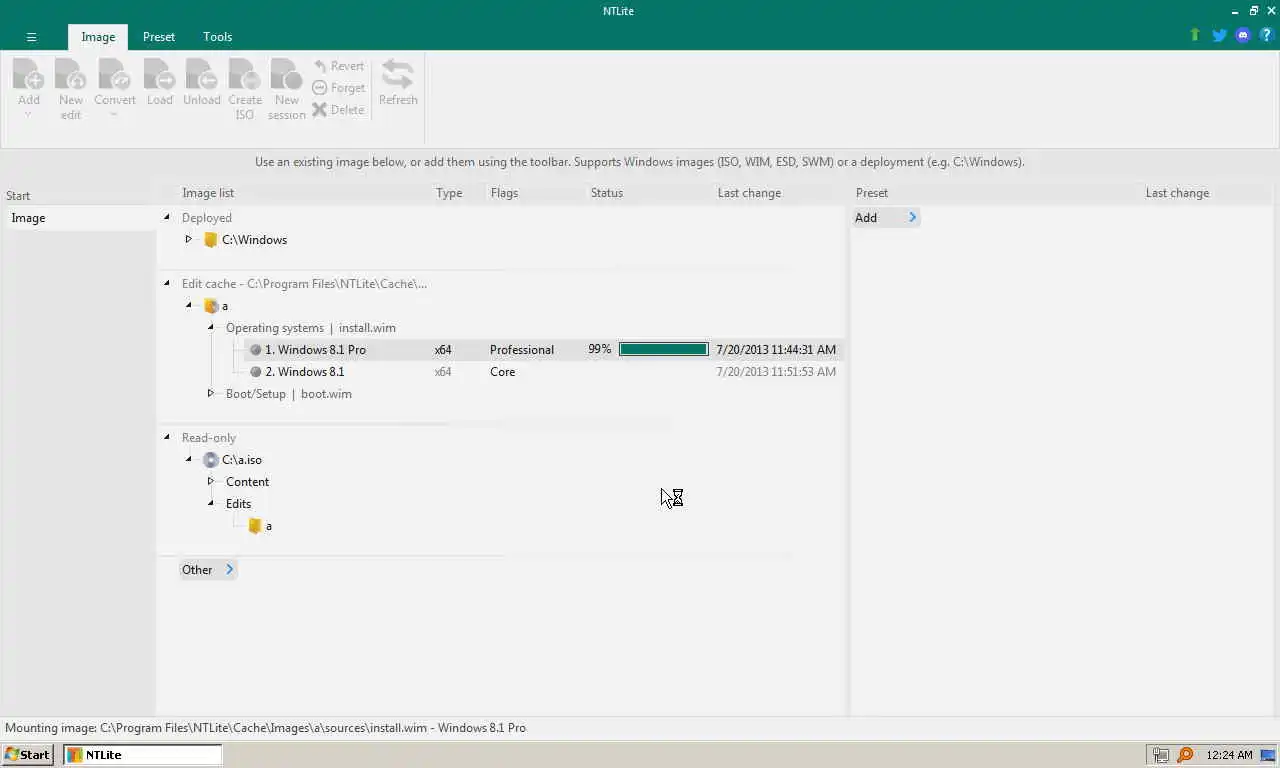Click the 'Core' flag cell
1280x768 pixels.
point(503,372)
